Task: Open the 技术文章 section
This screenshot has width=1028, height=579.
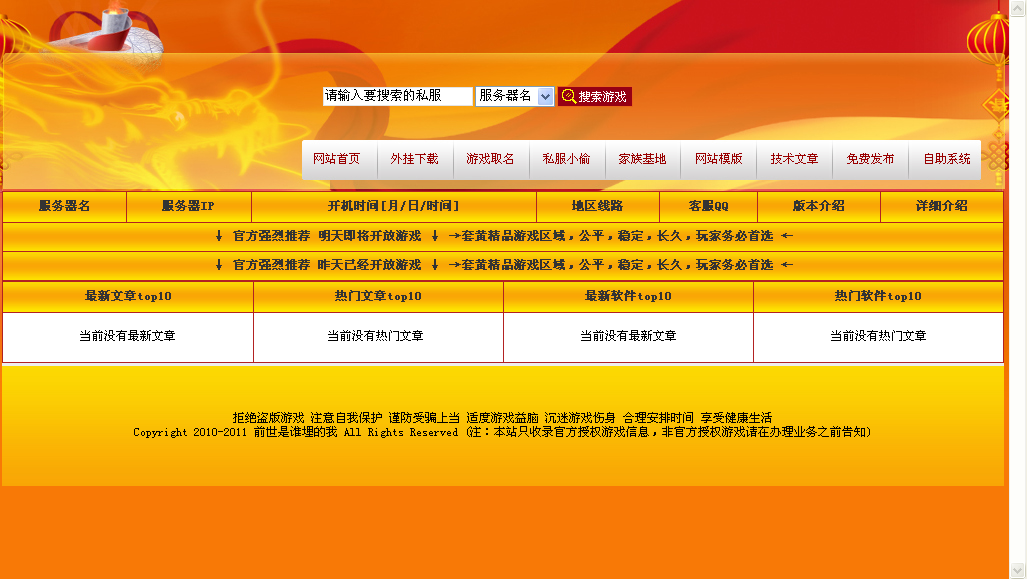Action: [x=794, y=159]
